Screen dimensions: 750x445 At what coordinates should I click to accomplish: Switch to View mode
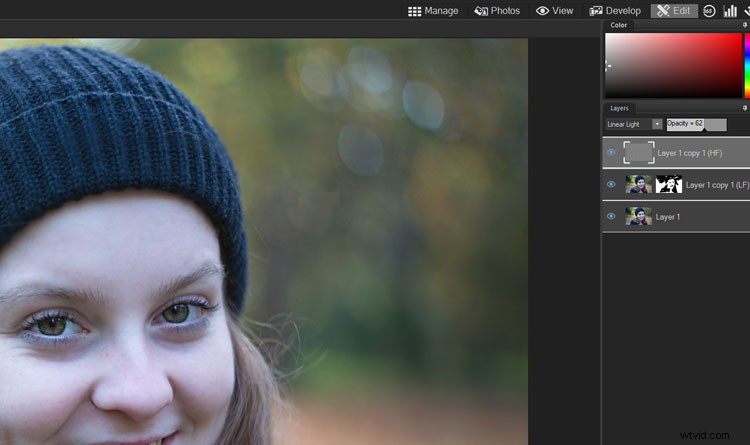(554, 11)
